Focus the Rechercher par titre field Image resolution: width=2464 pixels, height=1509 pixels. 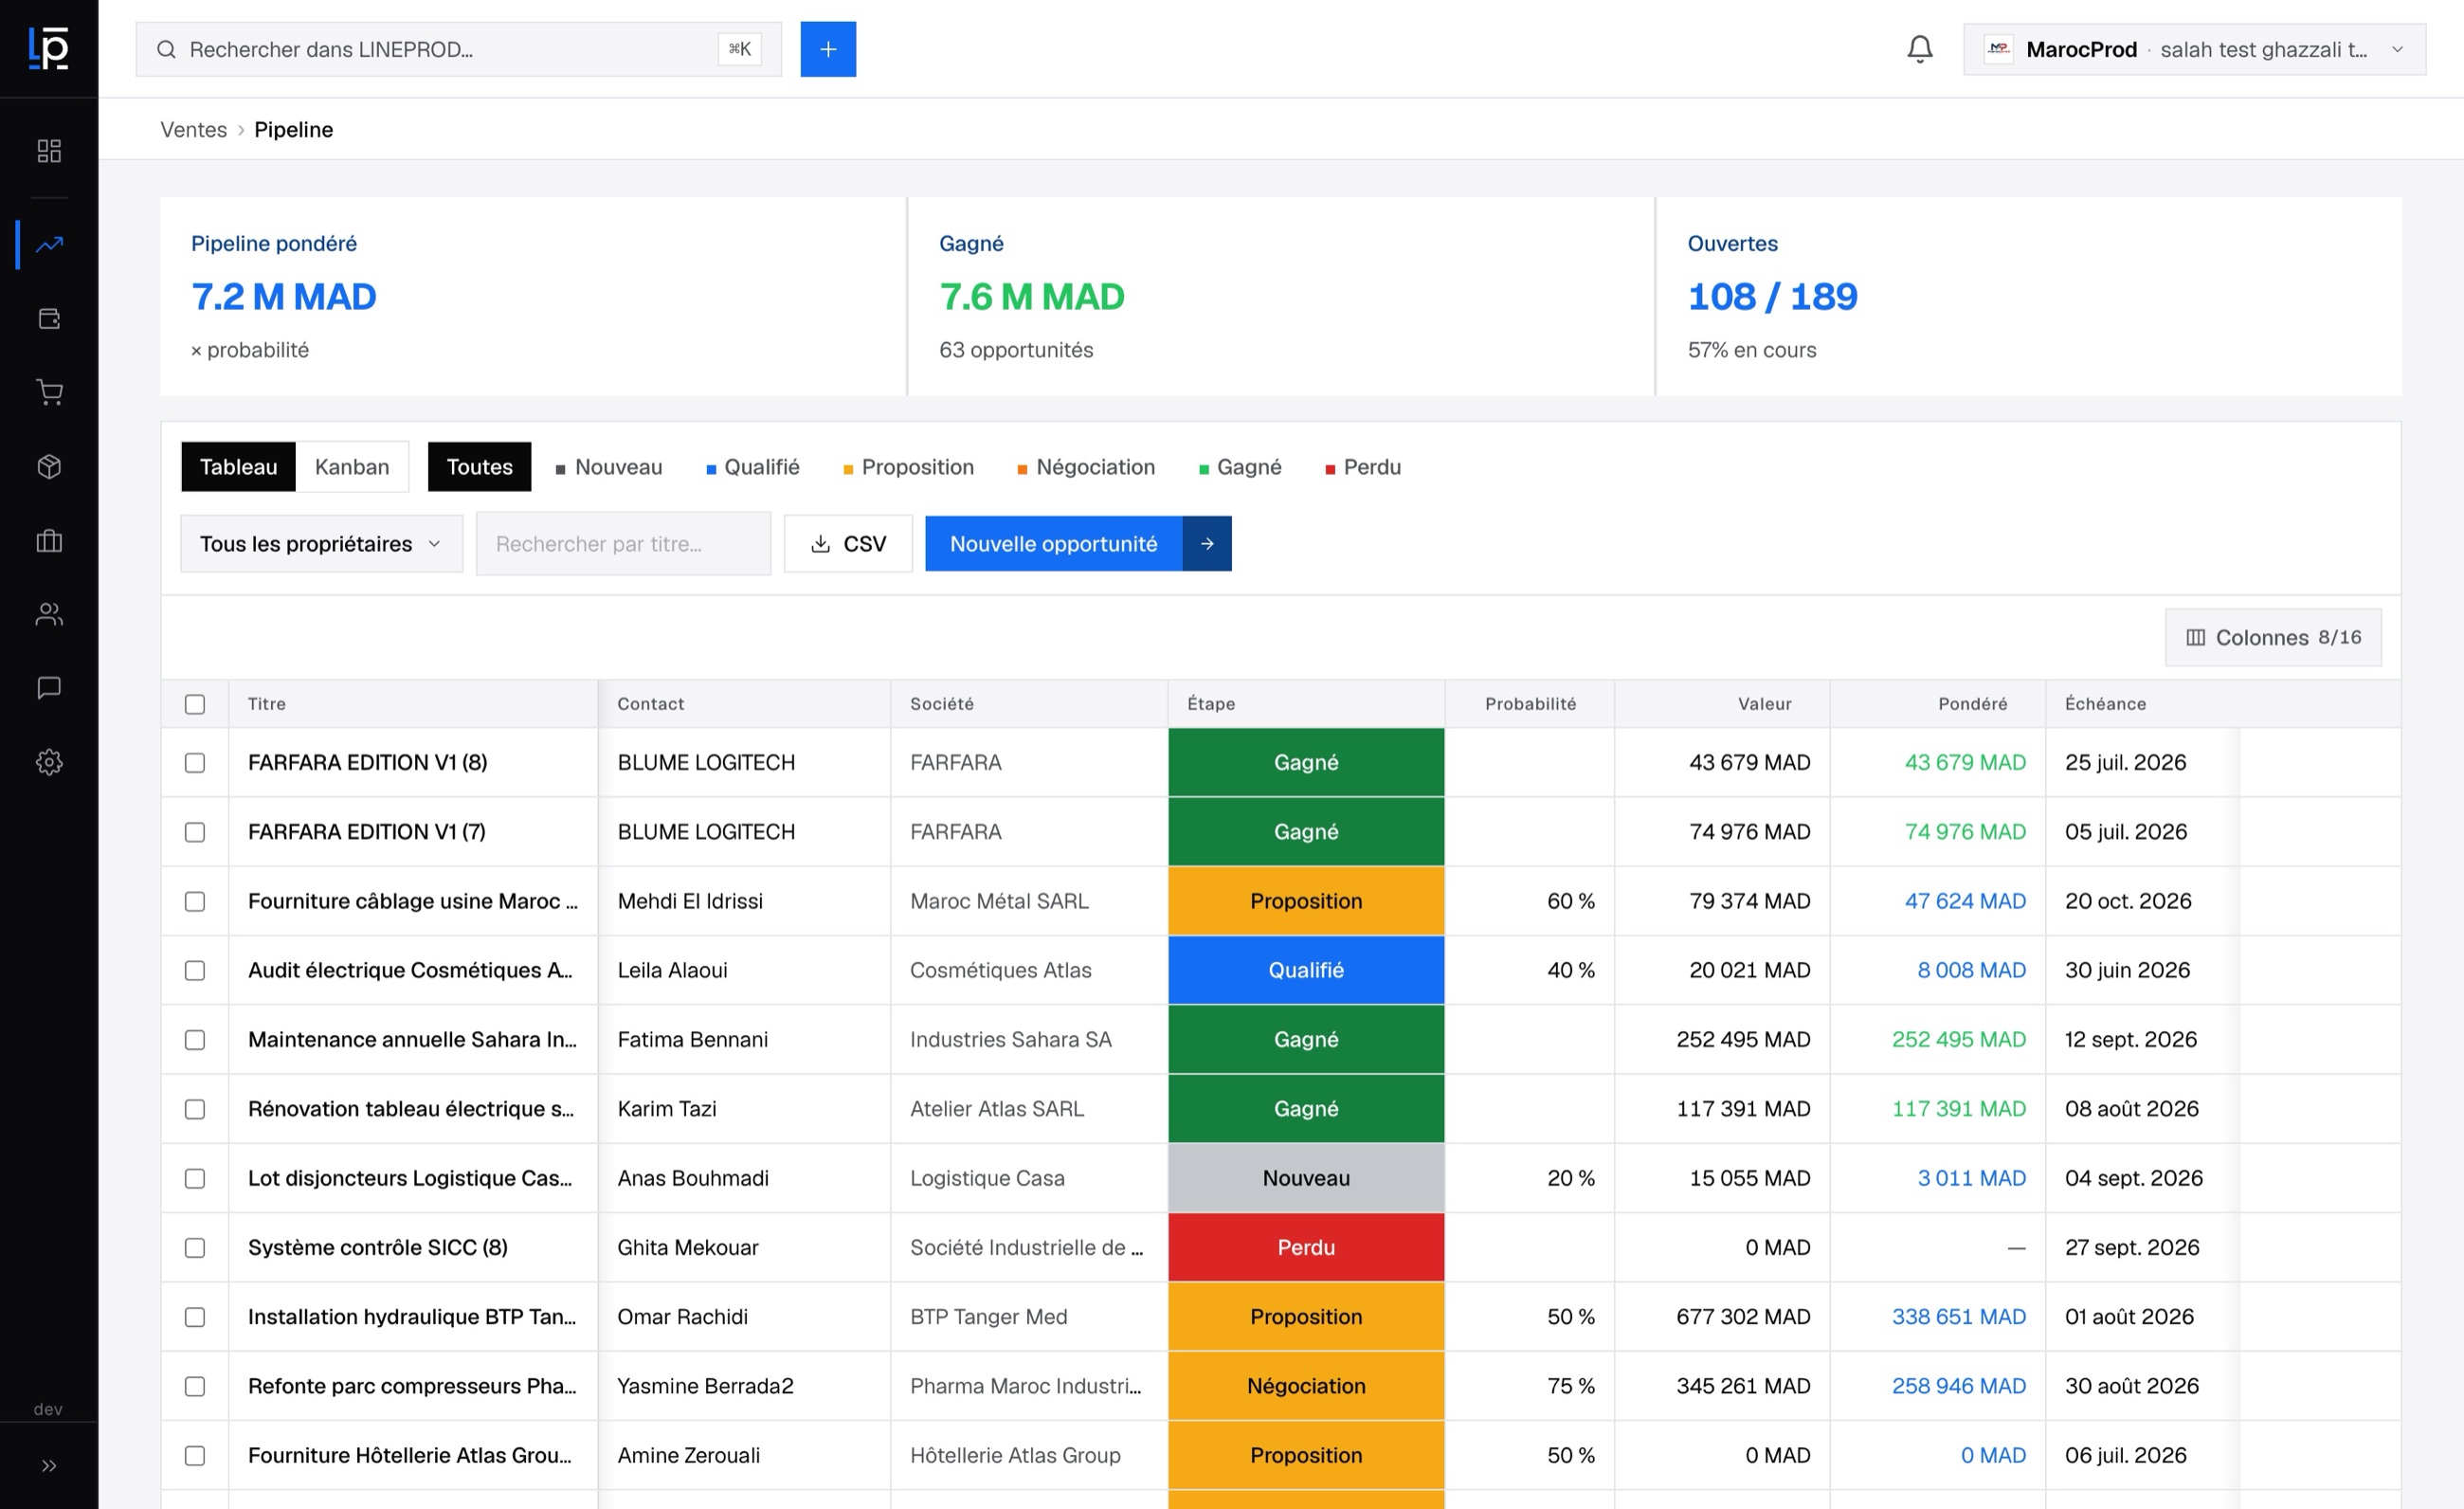(x=623, y=544)
